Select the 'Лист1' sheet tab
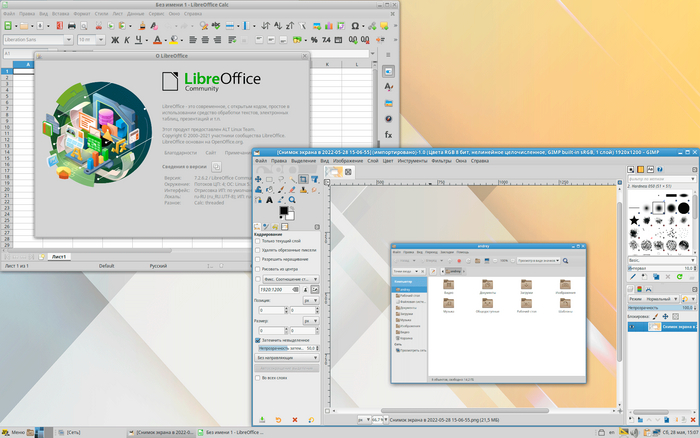The image size is (700, 438). [x=59, y=256]
